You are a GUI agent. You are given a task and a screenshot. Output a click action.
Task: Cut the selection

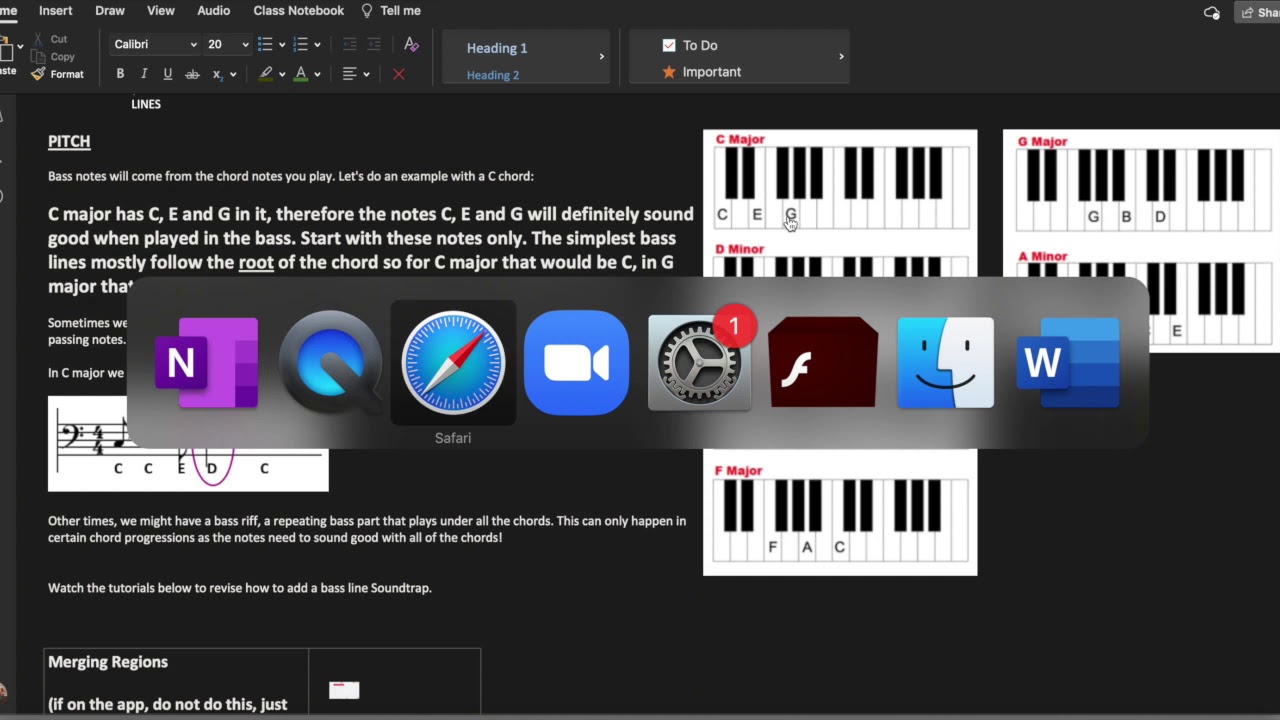(x=50, y=39)
